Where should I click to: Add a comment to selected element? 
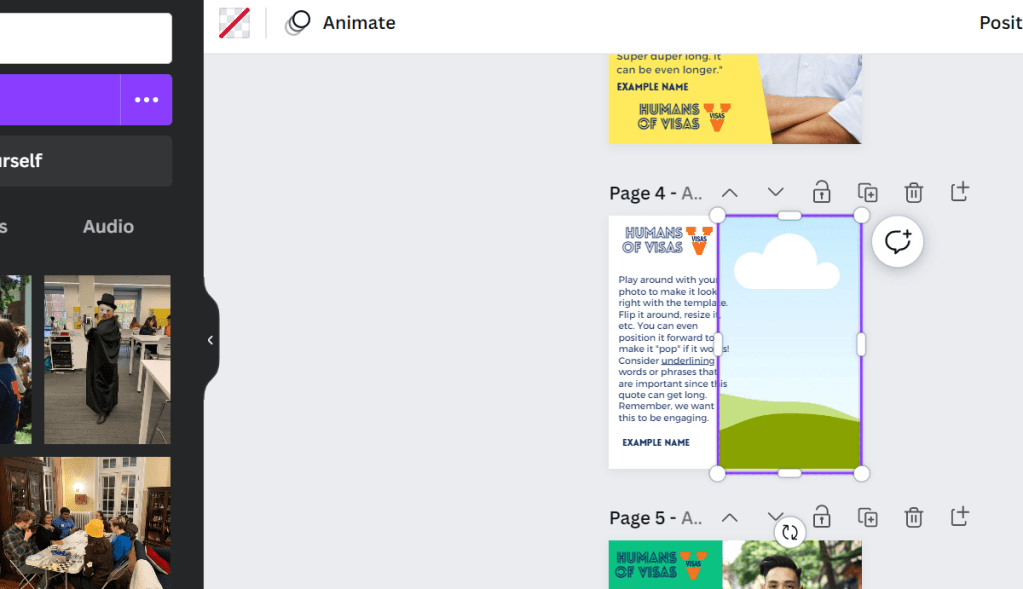click(x=897, y=242)
